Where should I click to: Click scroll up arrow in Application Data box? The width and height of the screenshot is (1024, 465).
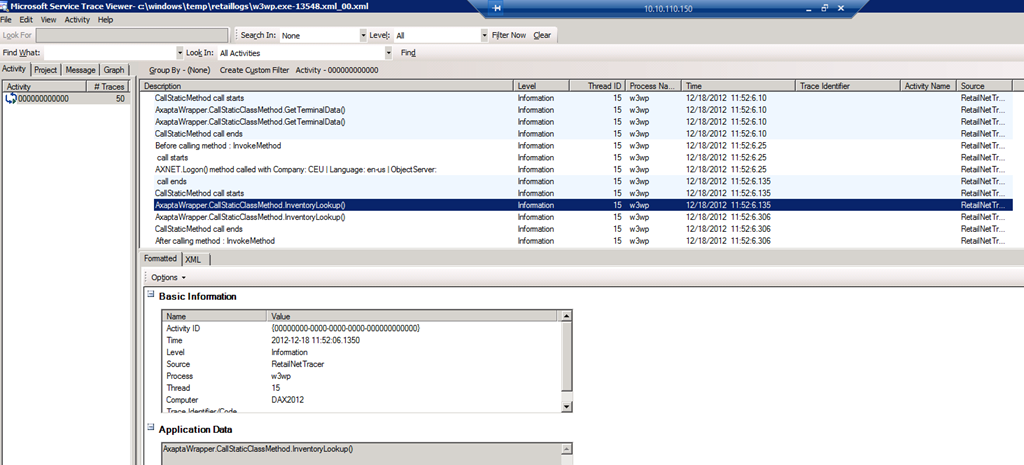click(x=566, y=449)
